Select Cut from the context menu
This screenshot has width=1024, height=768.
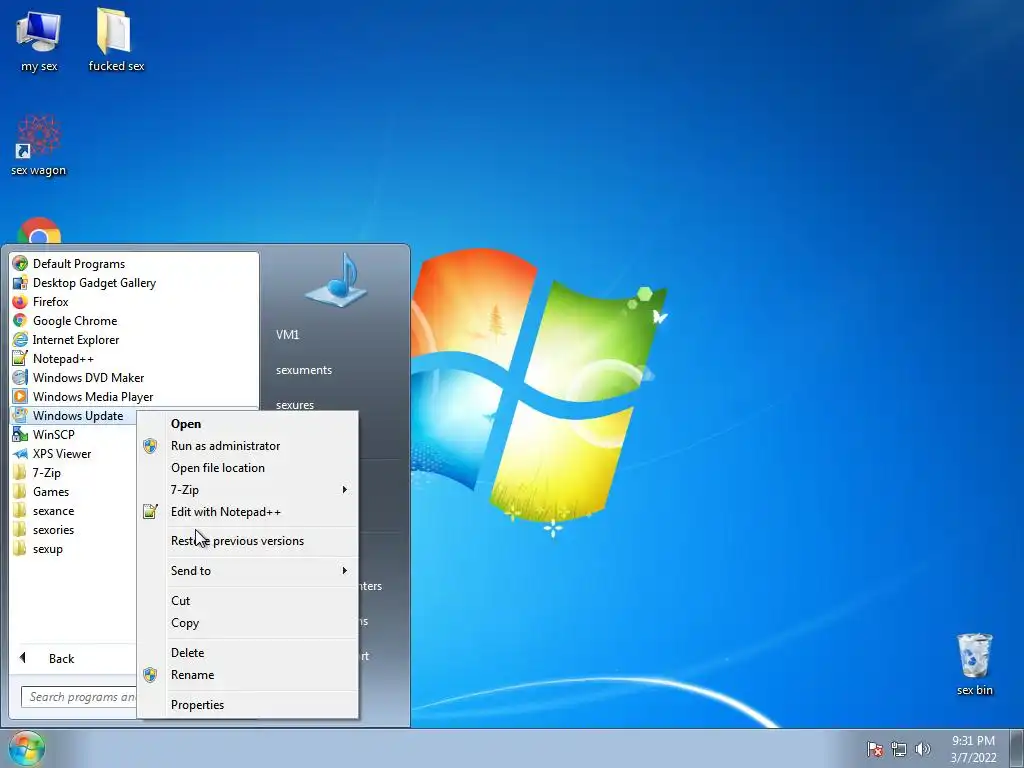248,601
